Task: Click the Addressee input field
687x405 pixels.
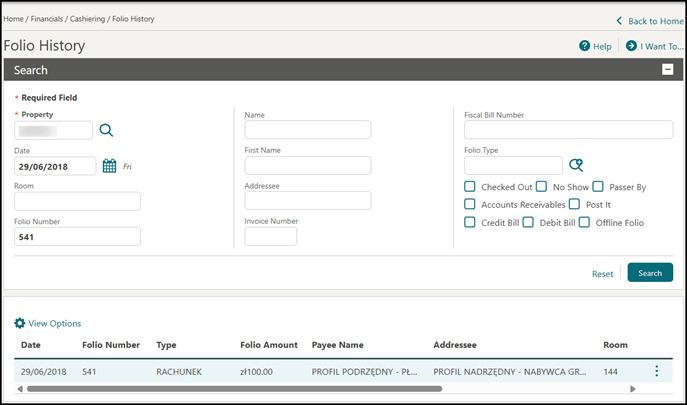Action: (x=308, y=201)
